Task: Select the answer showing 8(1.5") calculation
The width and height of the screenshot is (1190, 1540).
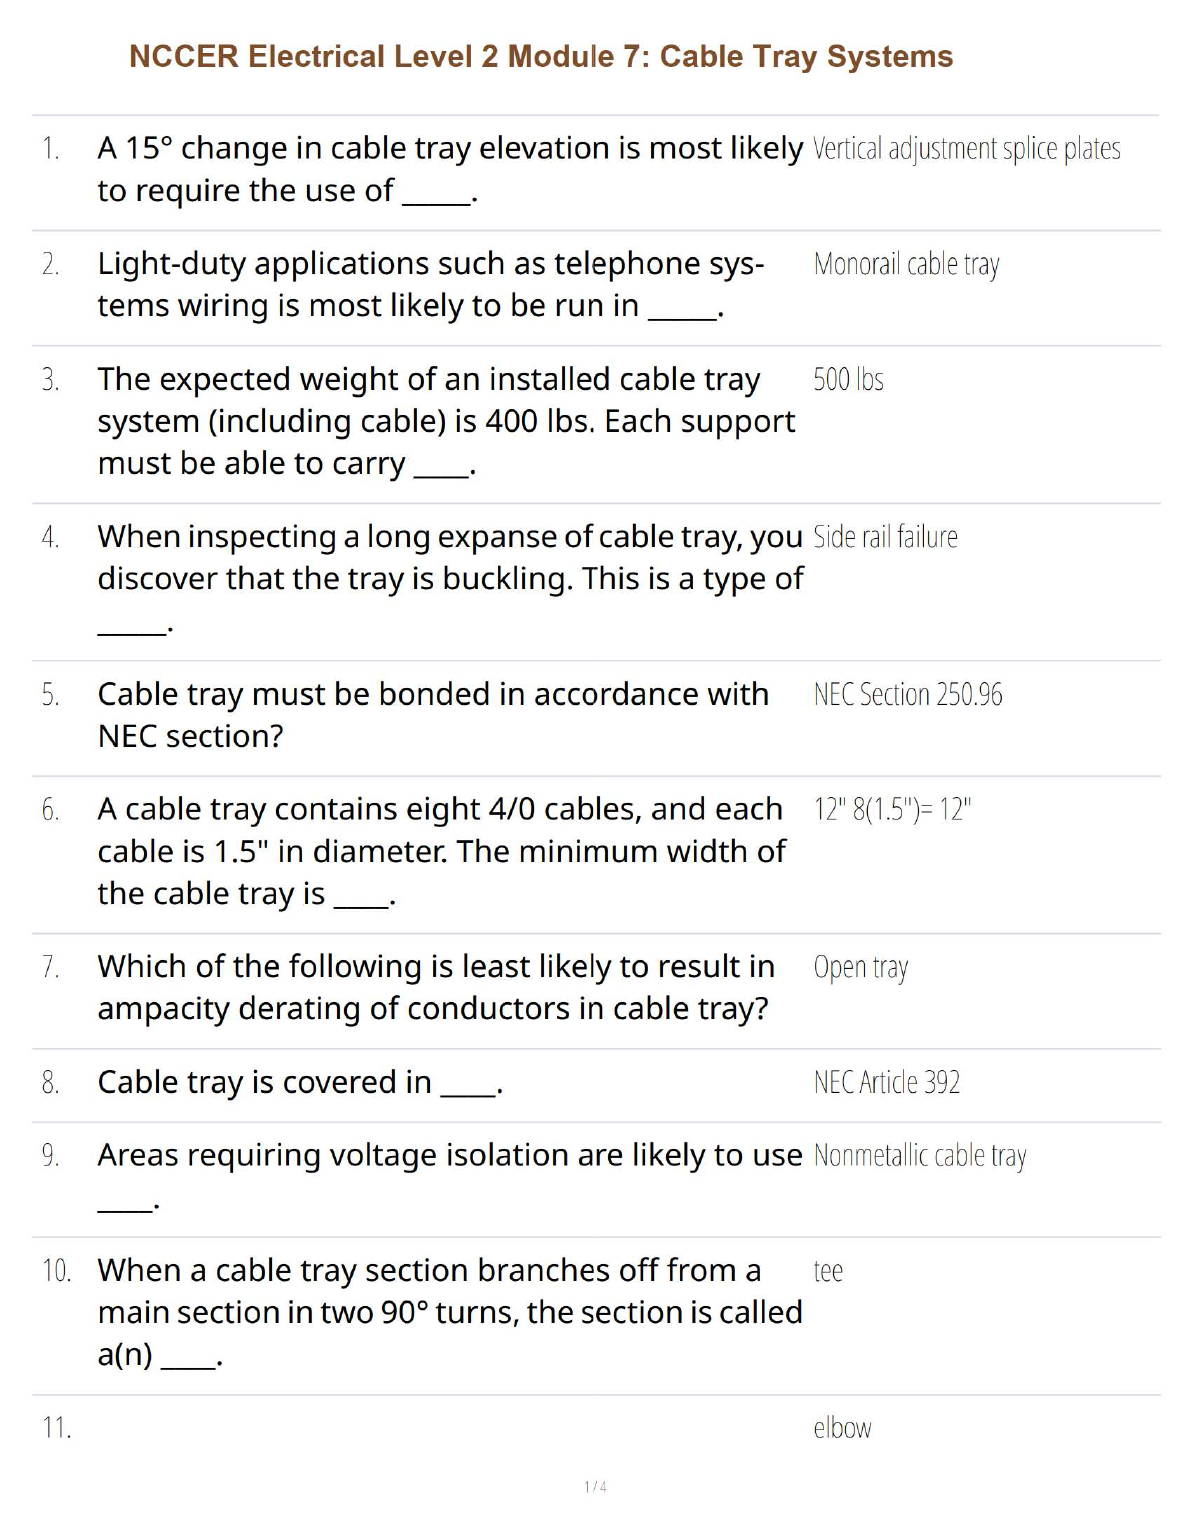Action: click(x=892, y=809)
